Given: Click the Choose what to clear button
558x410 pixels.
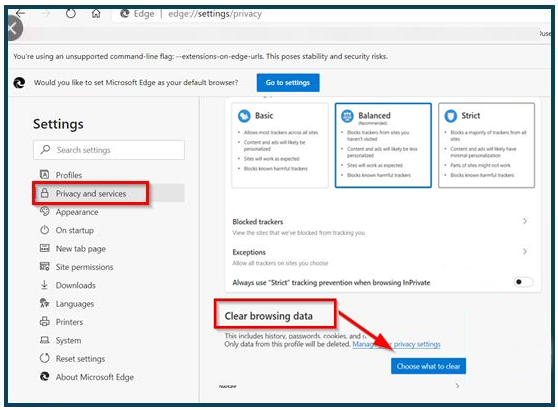Looking at the screenshot, I should tap(428, 366).
